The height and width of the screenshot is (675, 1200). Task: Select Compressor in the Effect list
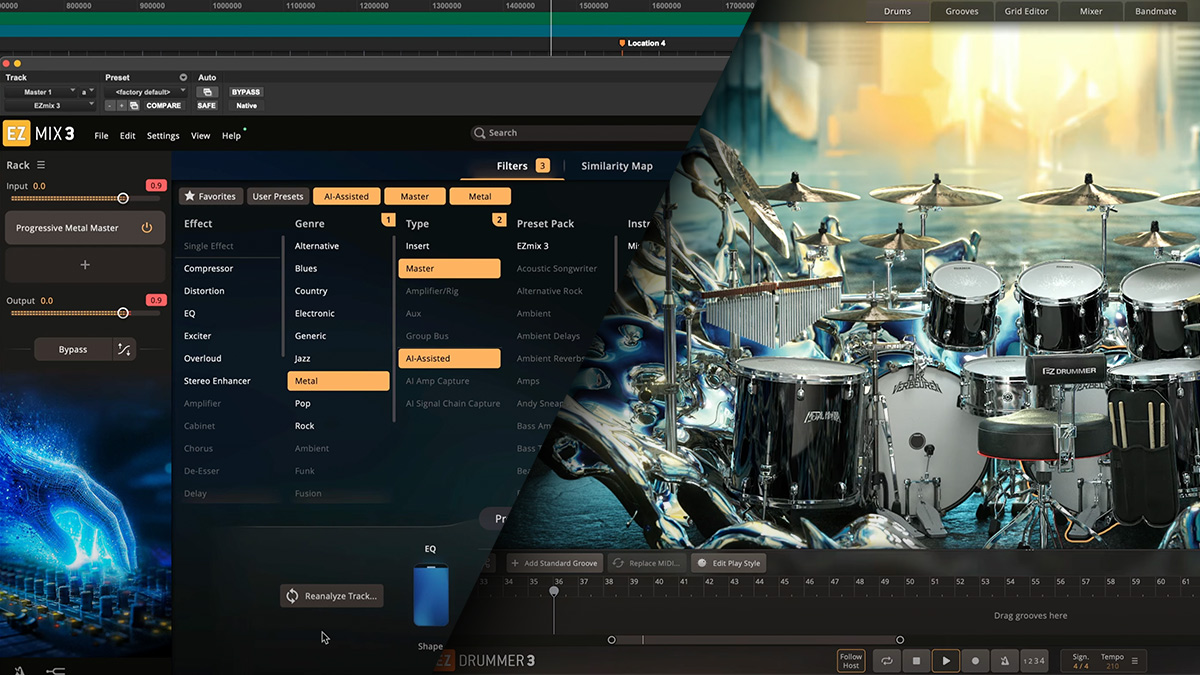coord(208,268)
